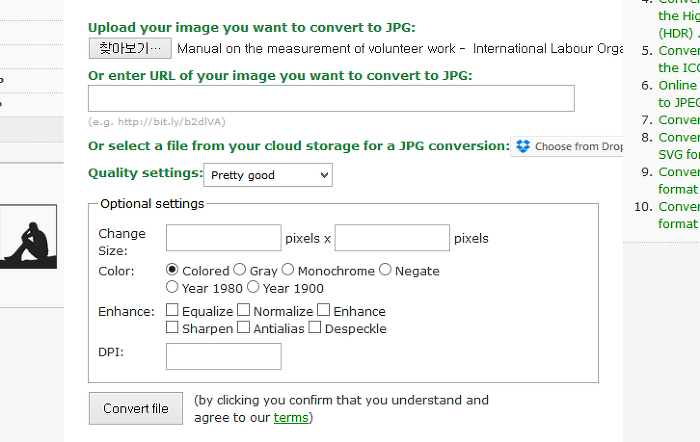Click the Dropbox logo icon
Image resolution: width=700 pixels, height=442 pixels.
click(x=523, y=146)
